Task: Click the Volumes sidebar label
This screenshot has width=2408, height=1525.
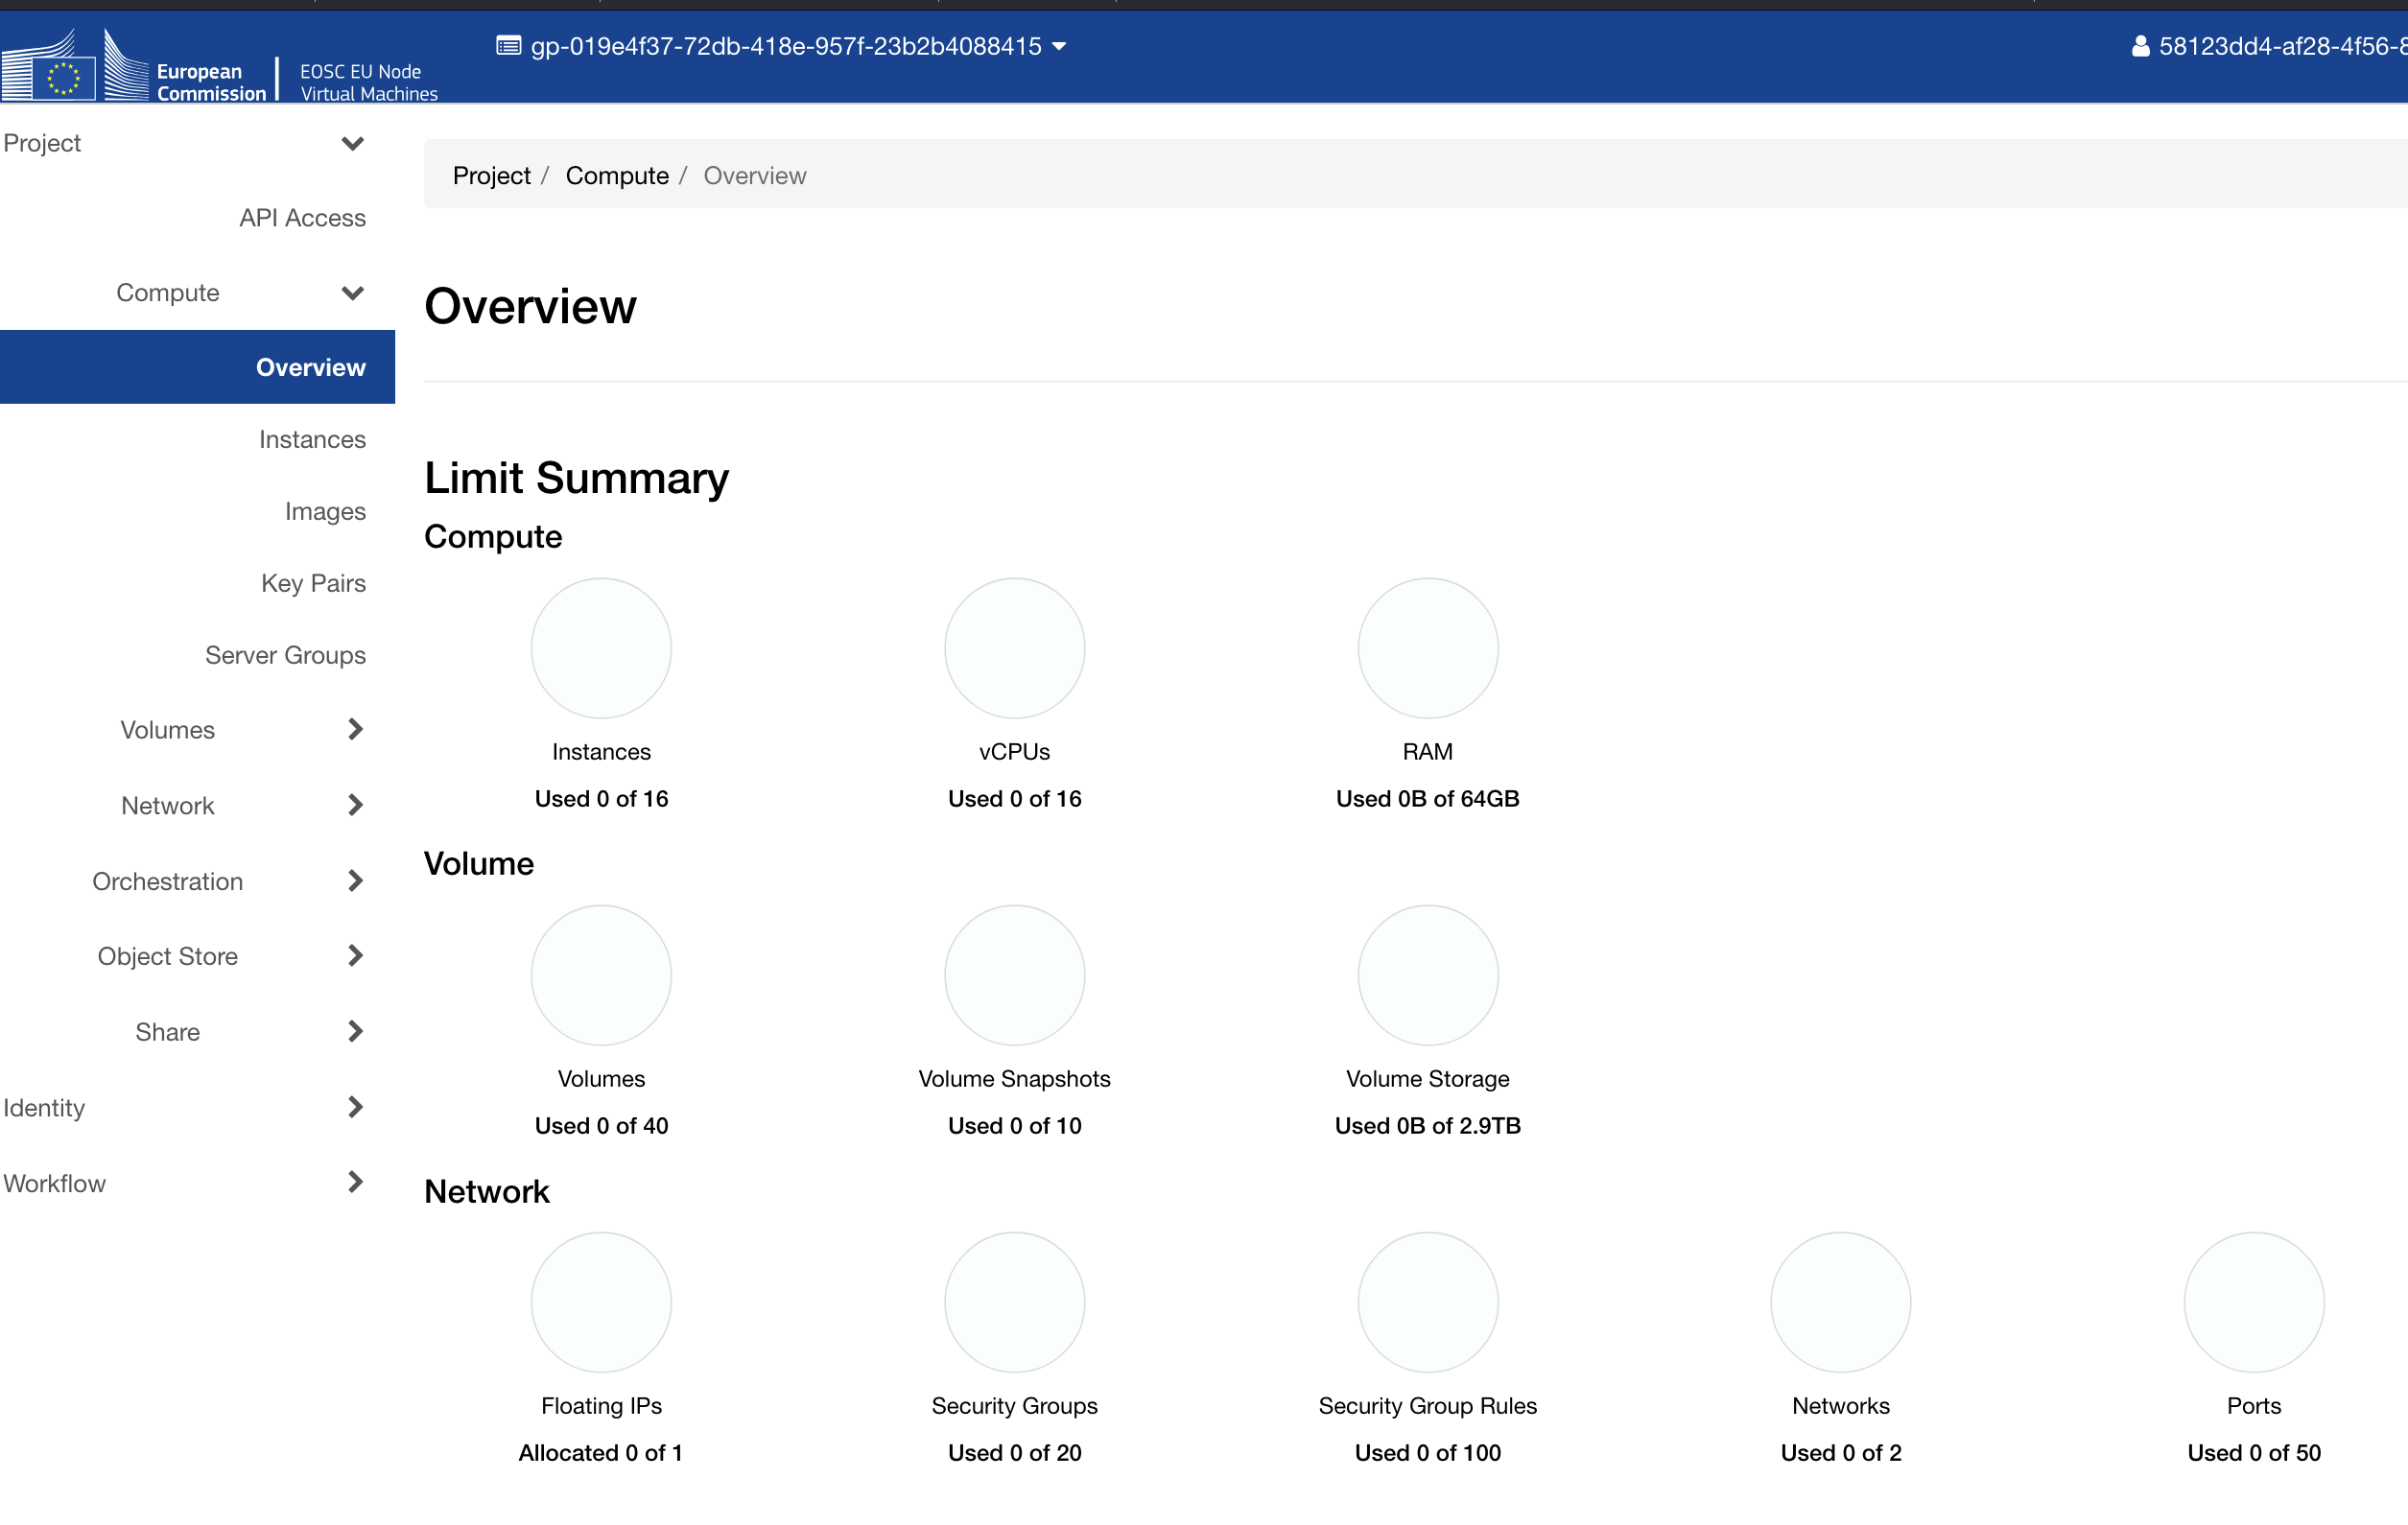Action: pyautogui.click(x=167, y=730)
